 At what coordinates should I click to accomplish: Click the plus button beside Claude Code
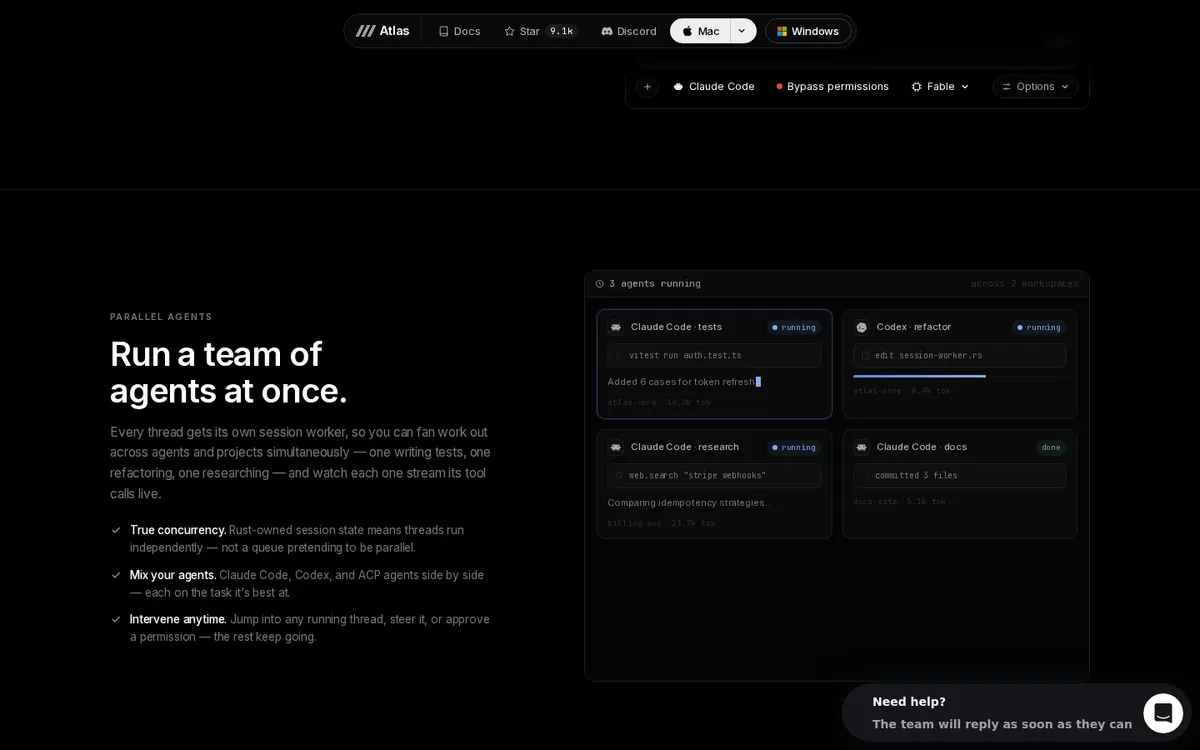click(x=647, y=86)
